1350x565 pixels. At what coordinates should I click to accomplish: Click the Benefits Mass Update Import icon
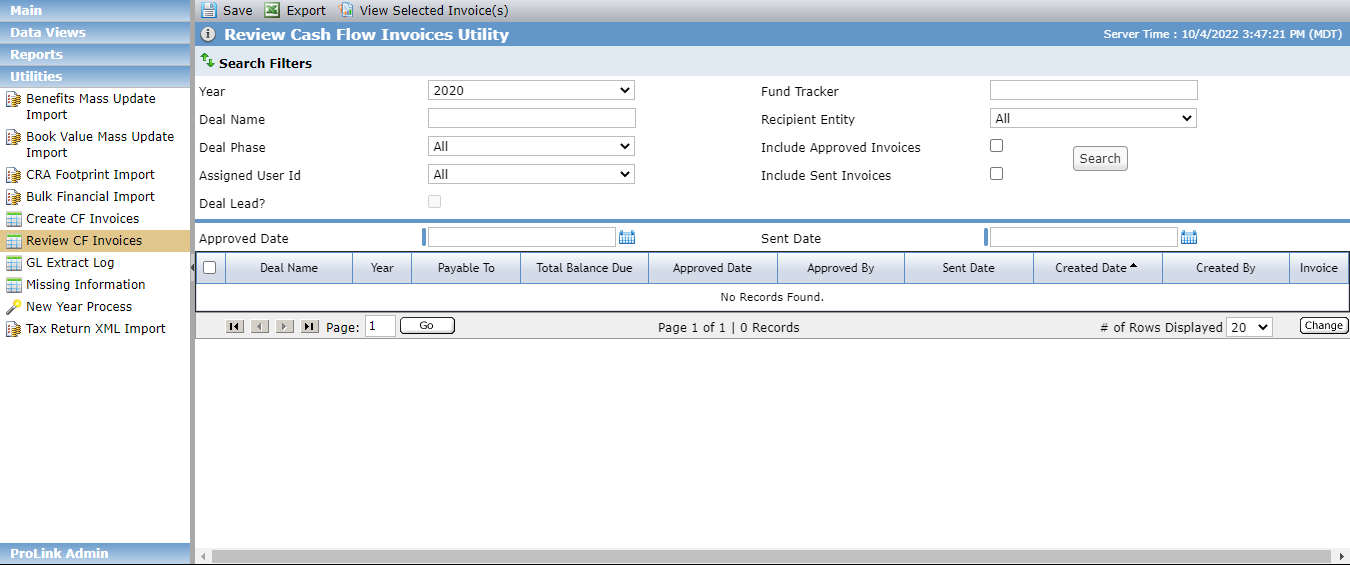pyautogui.click(x=14, y=100)
